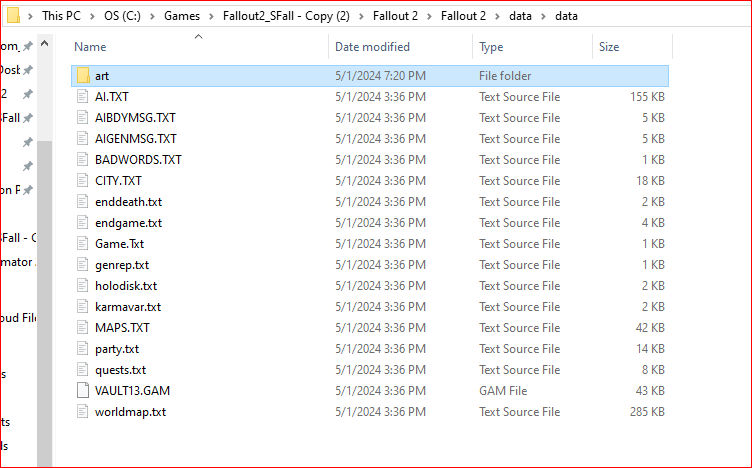Select the worldmap.txt file name

pyautogui.click(x=130, y=411)
